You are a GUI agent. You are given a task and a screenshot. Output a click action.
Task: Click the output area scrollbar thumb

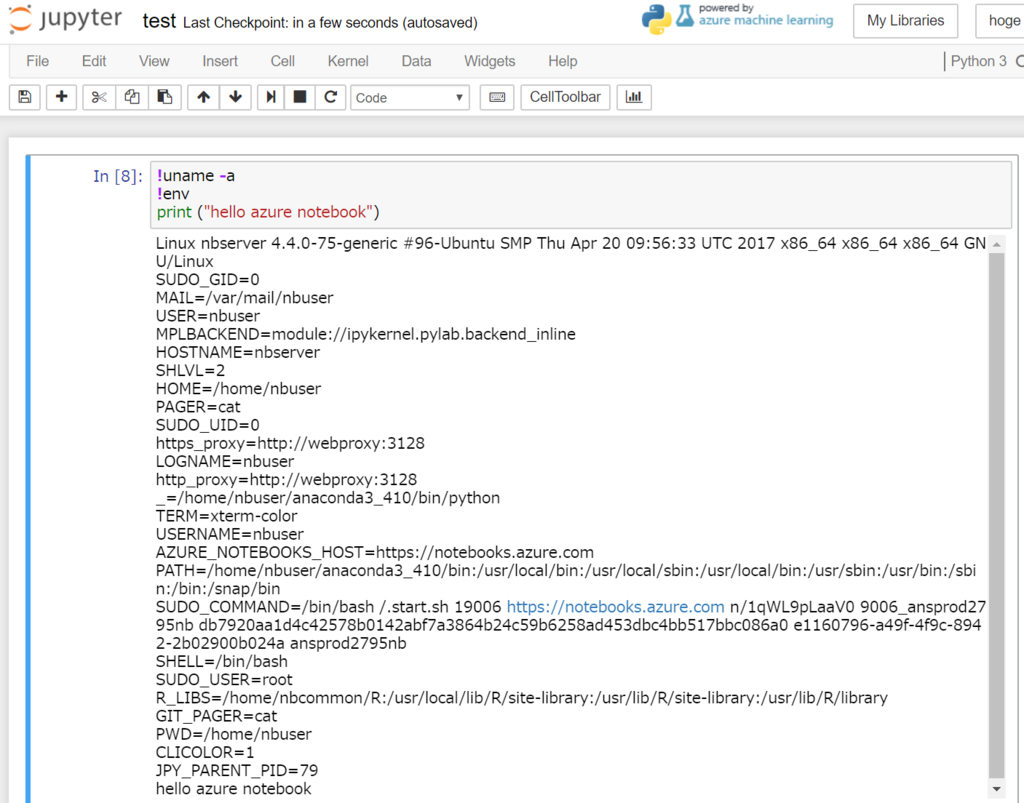[997, 515]
